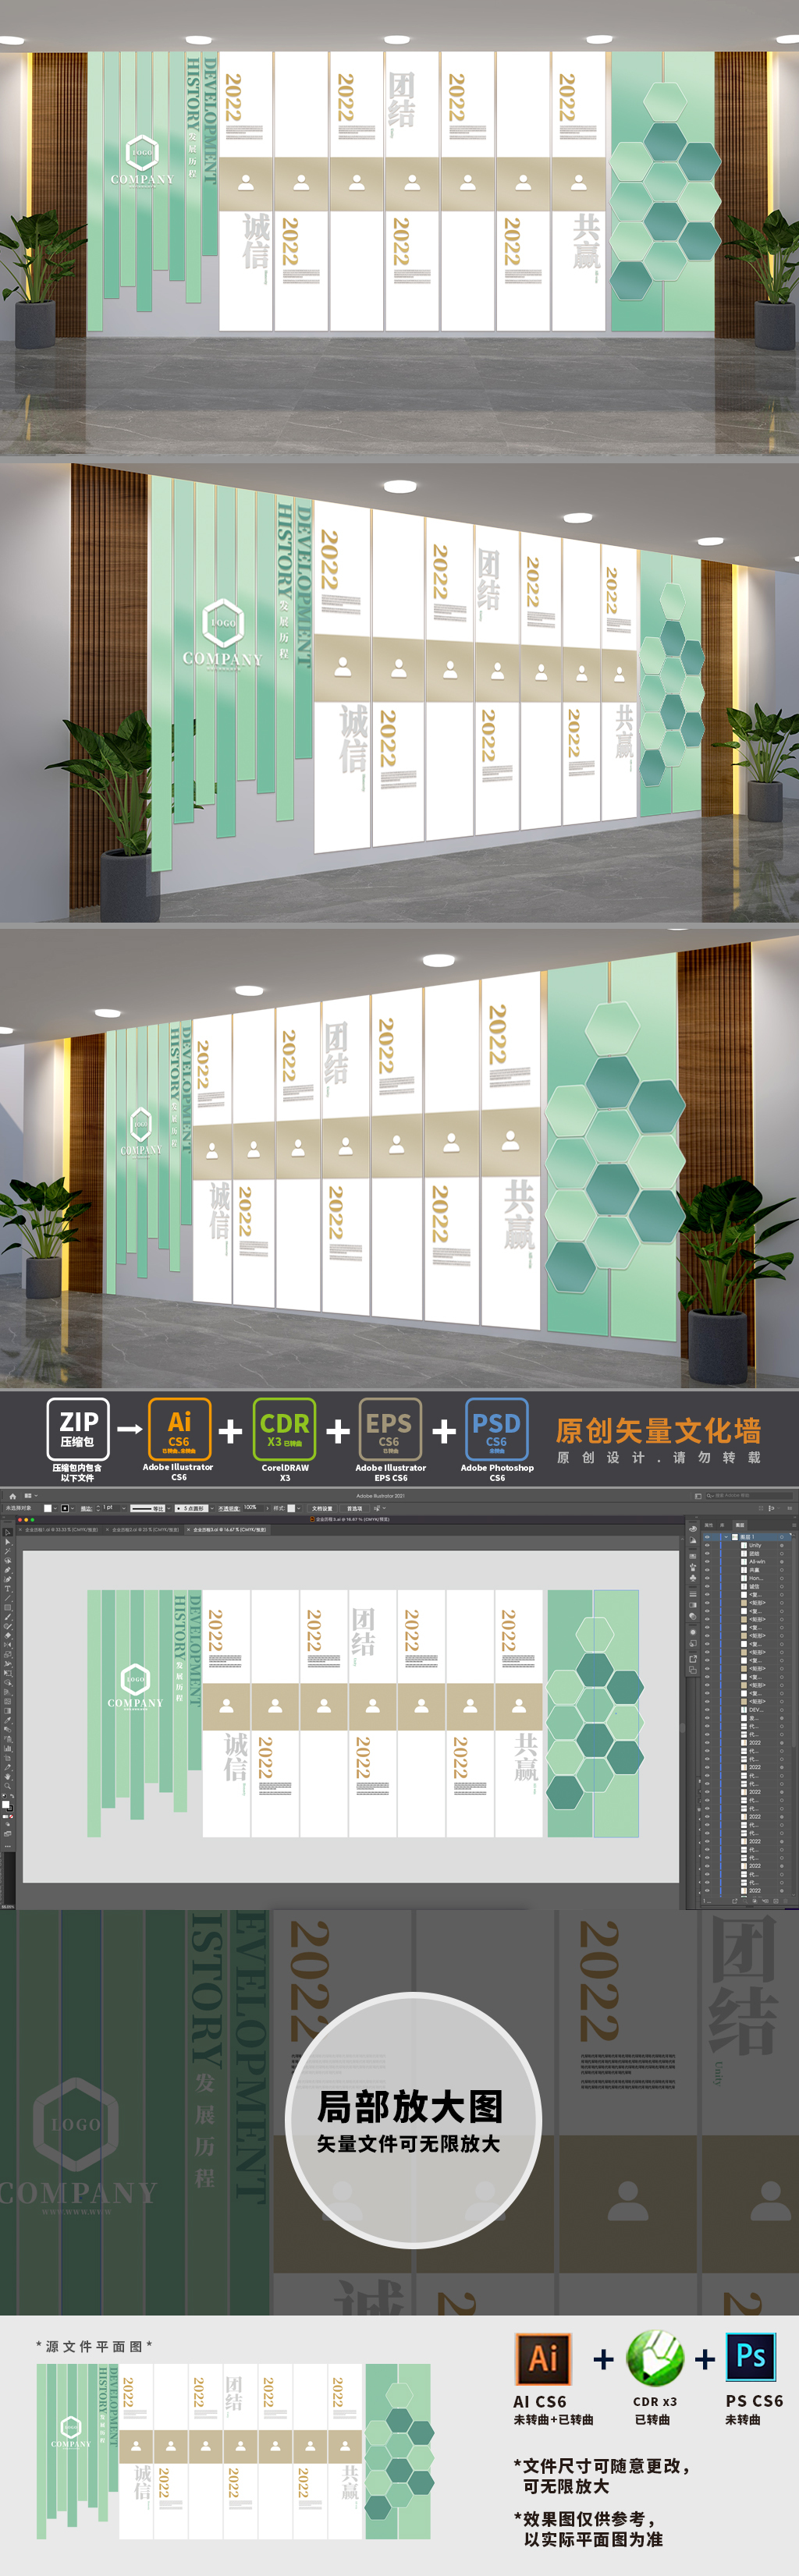Close the 企业历程2.ai tab

107,1529
